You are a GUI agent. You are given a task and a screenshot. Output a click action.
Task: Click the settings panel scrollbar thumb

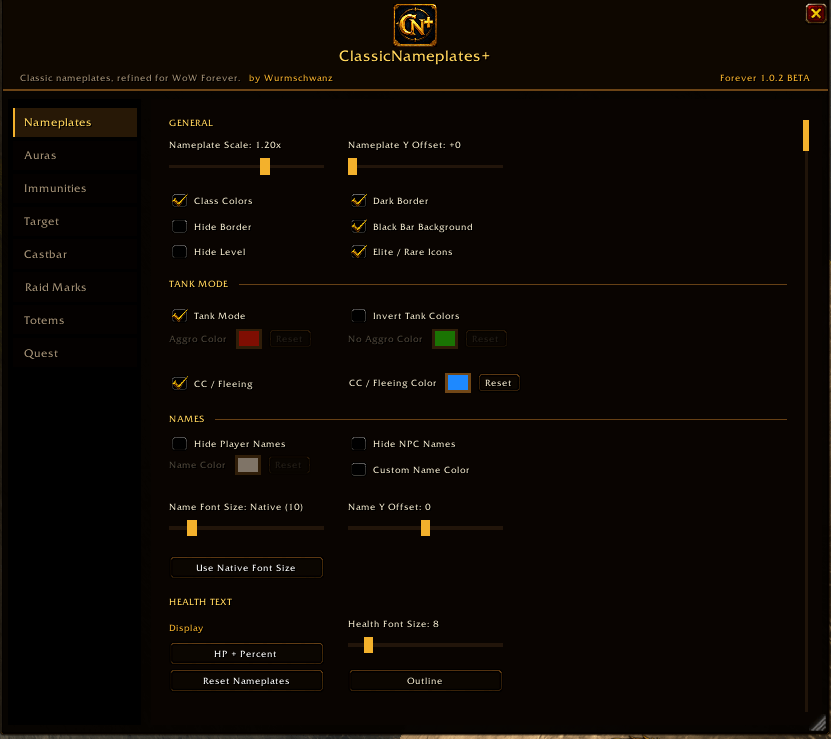(806, 136)
